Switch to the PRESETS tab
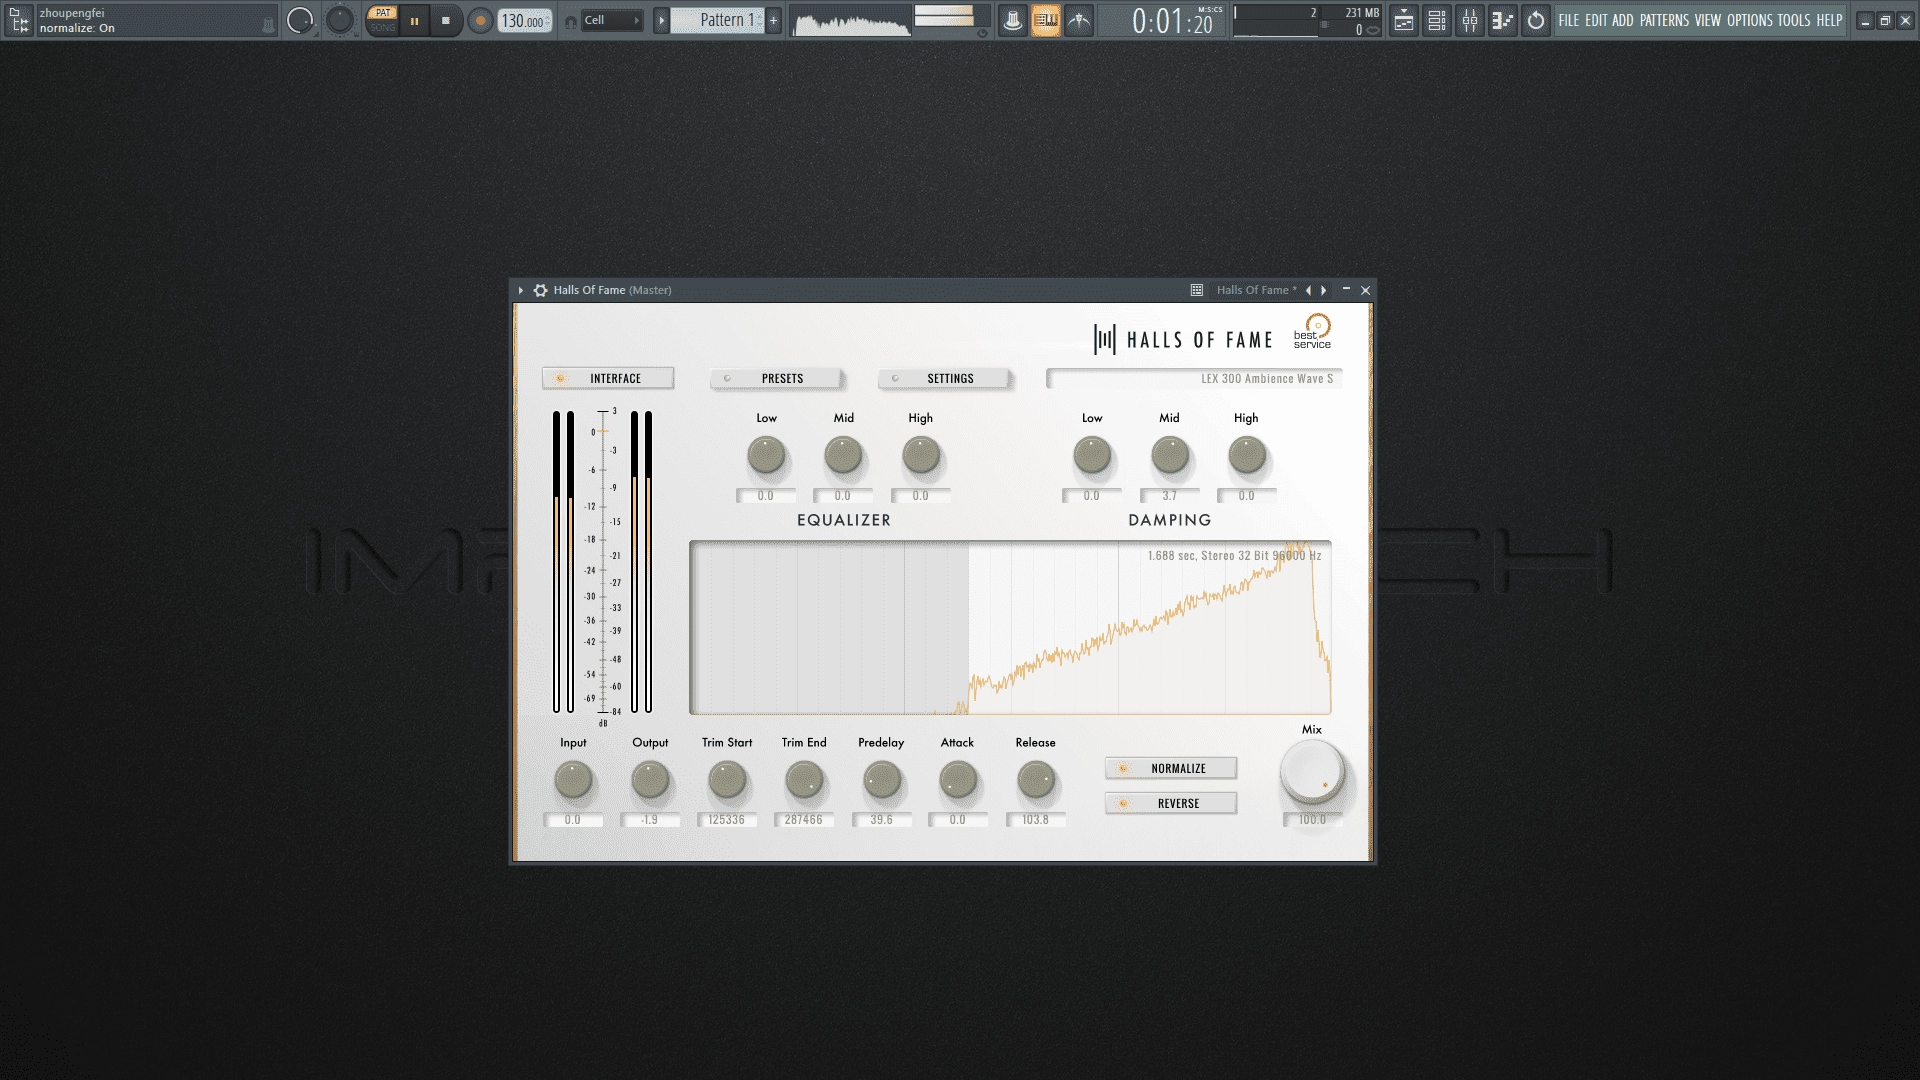This screenshot has height=1080, width=1920. pos(776,378)
